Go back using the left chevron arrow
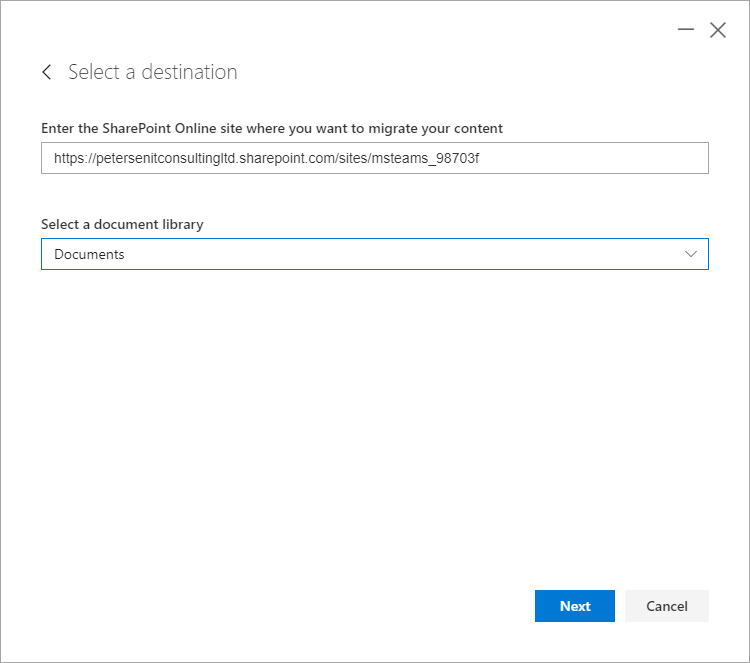Image resolution: width=750 pixels, height=663 pixels. pos(47,72)
